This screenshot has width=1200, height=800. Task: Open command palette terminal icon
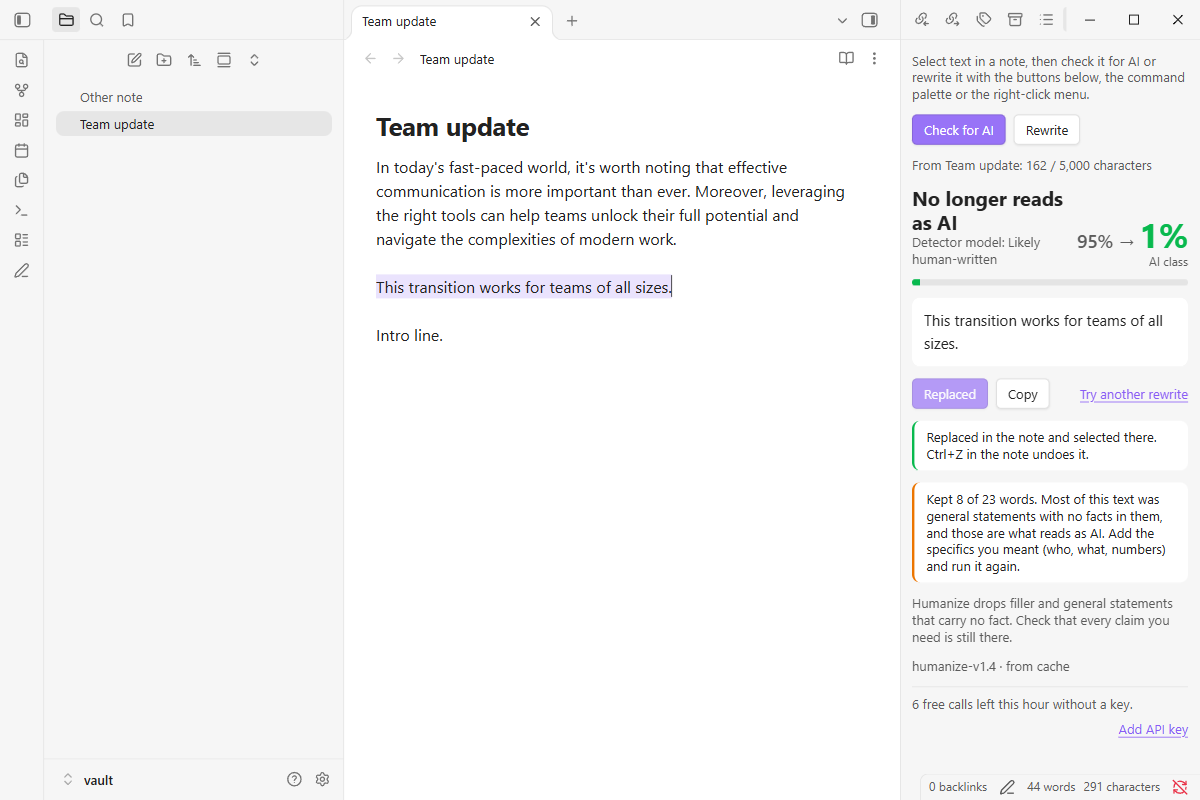22,210
